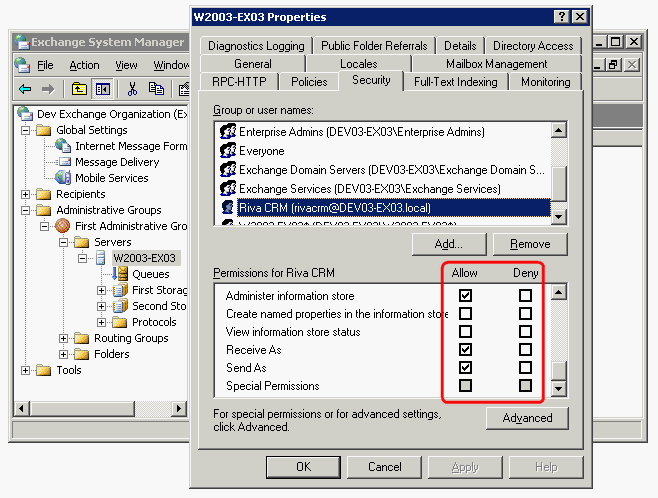
Task: Click the dialog's question mark help icon
Action: pos(561,17)
